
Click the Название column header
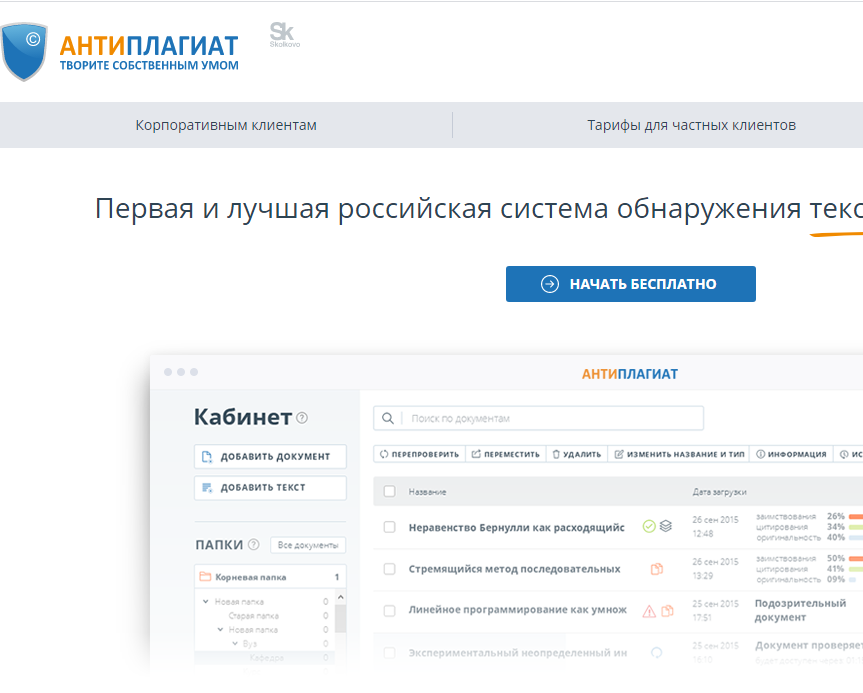click(x=427, y=492)
